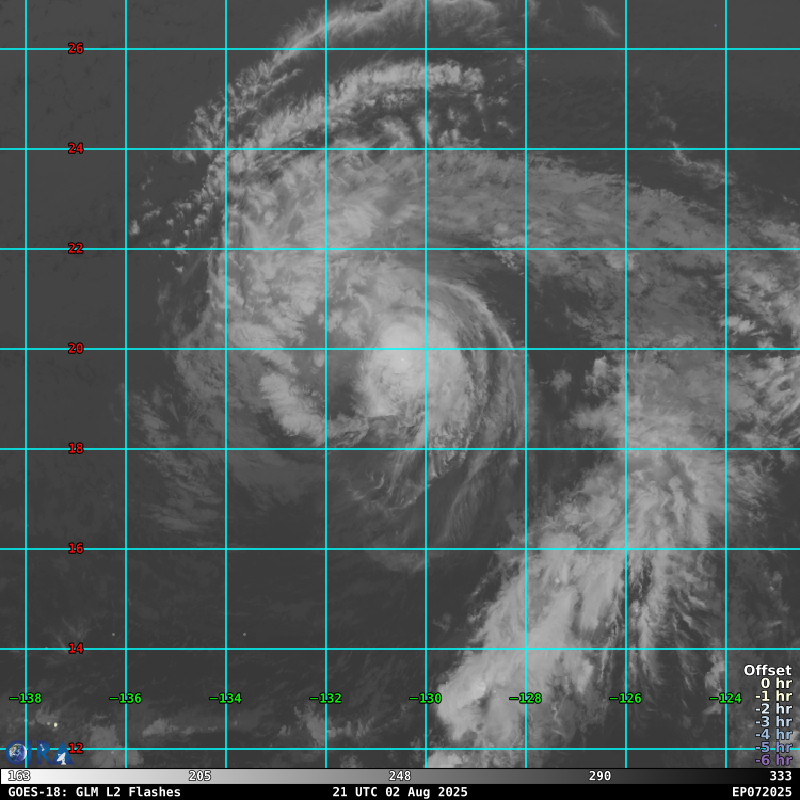Image resolution: width=800 pixels, height=800 pixels.
Task: Click the GOES-18: GLM L2 Flashes caption
Action: [x=94, y=792]
